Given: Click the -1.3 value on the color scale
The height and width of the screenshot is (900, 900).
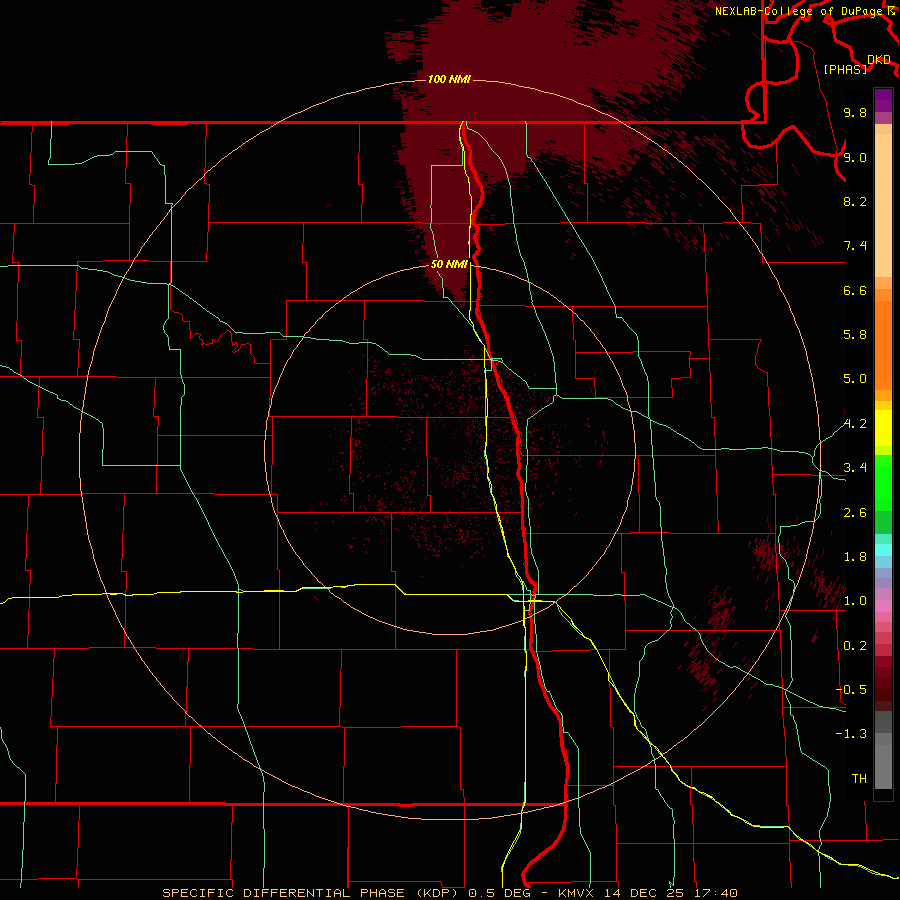Looking at the screenshot, I should point(851,734).
